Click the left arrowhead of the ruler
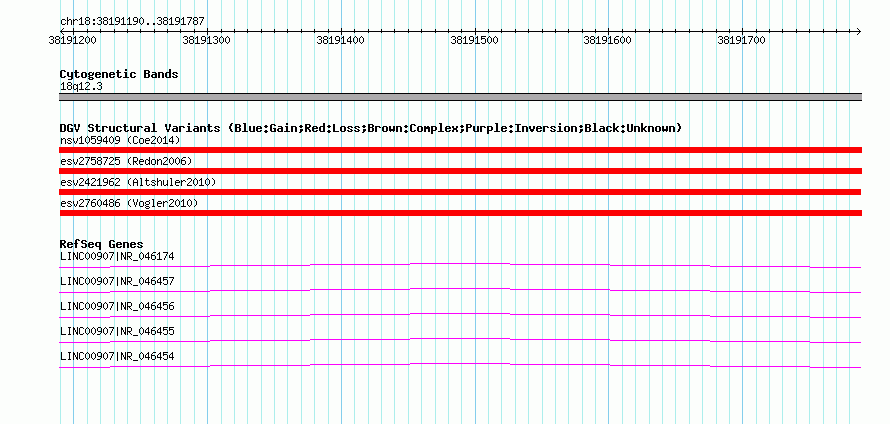 (x=62, y=31)
